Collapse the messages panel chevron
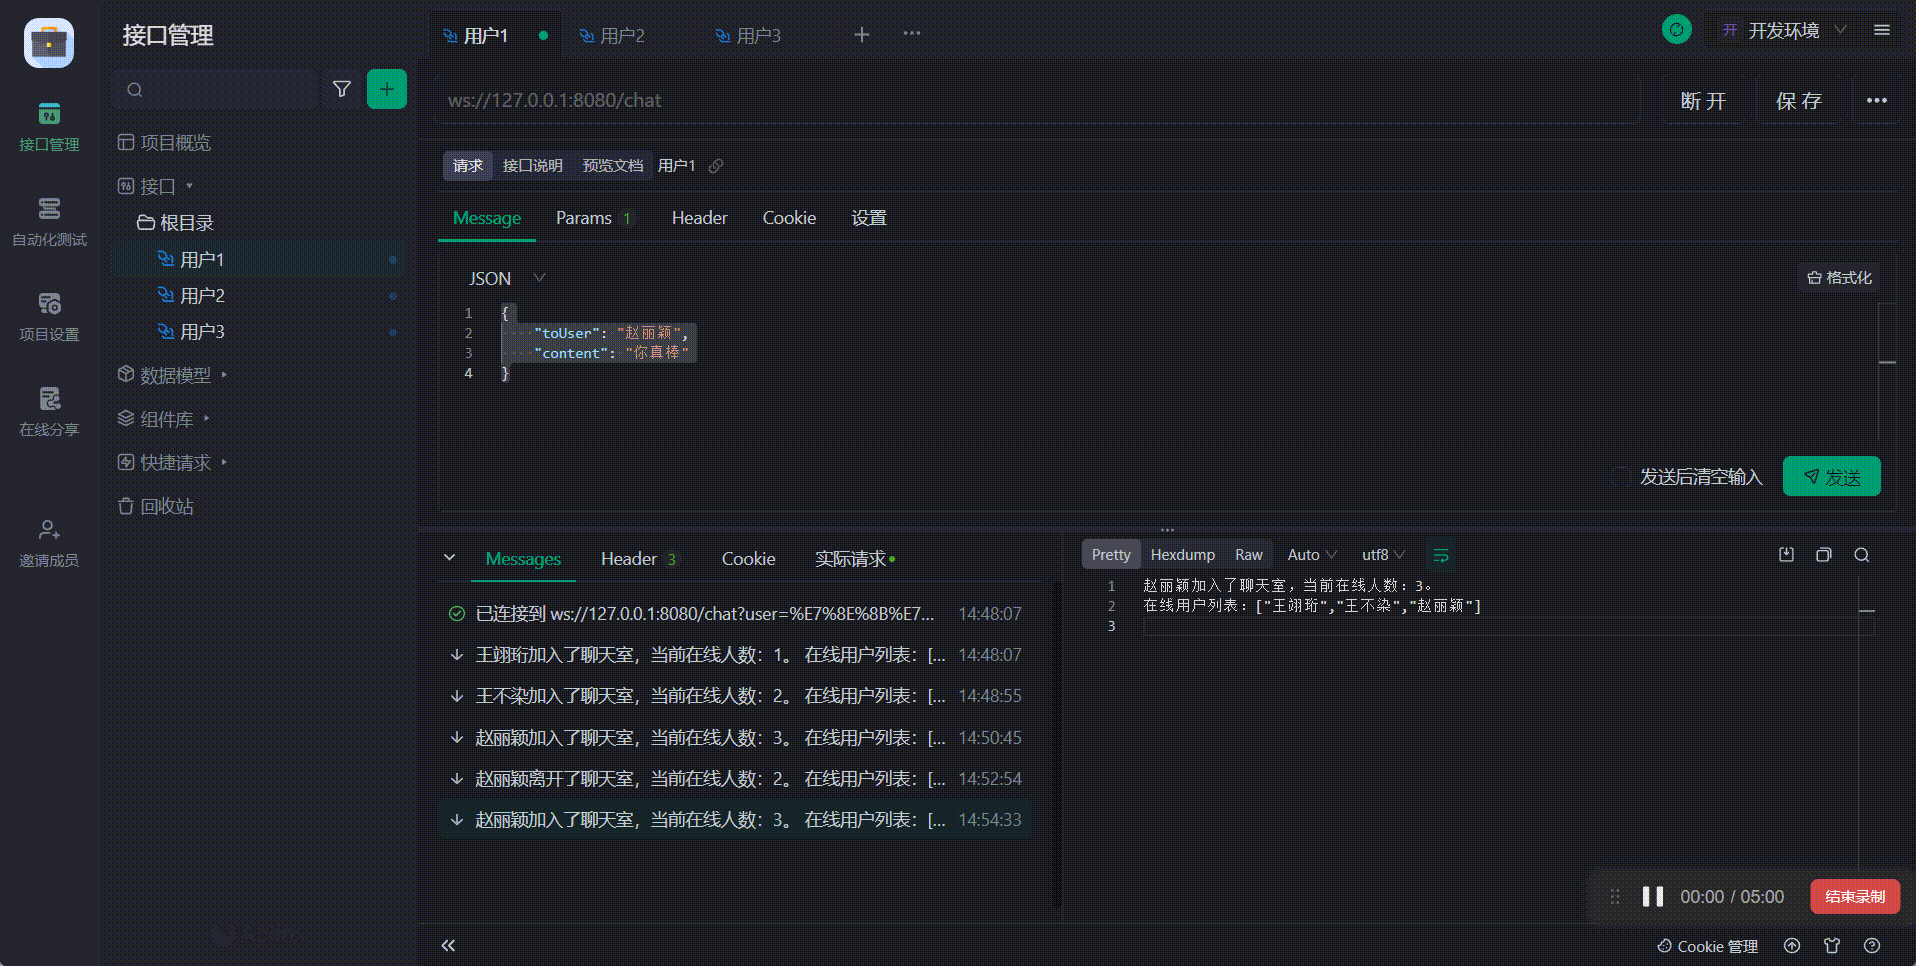 [450, 558]
